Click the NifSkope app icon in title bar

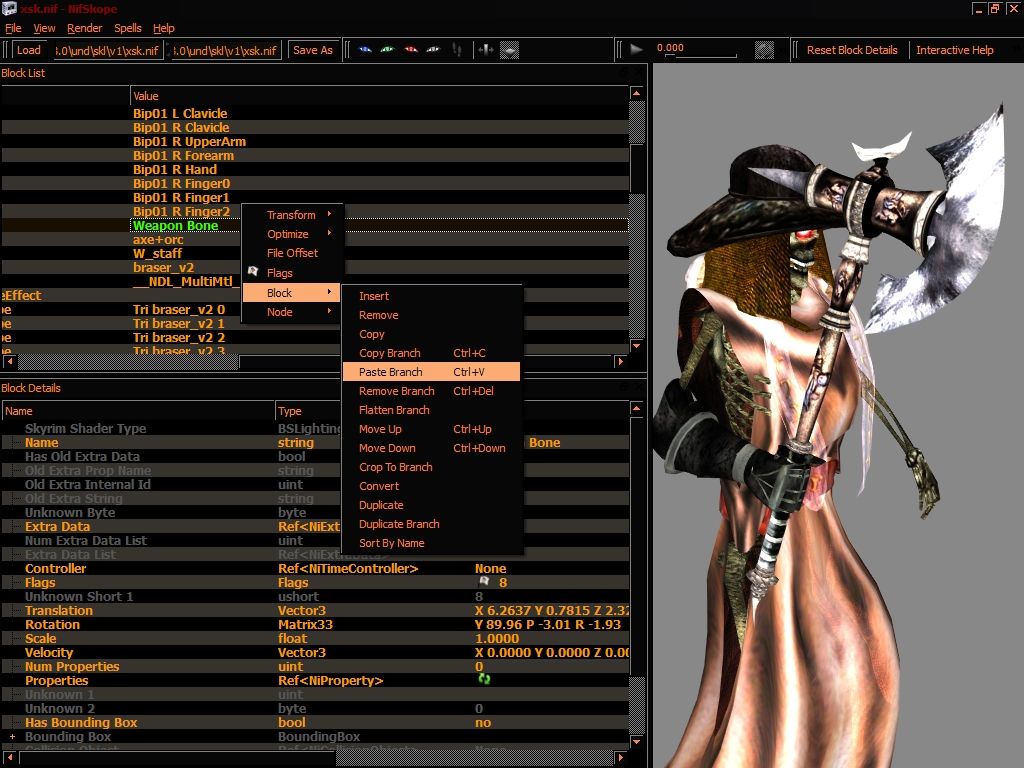click(9, 8)
